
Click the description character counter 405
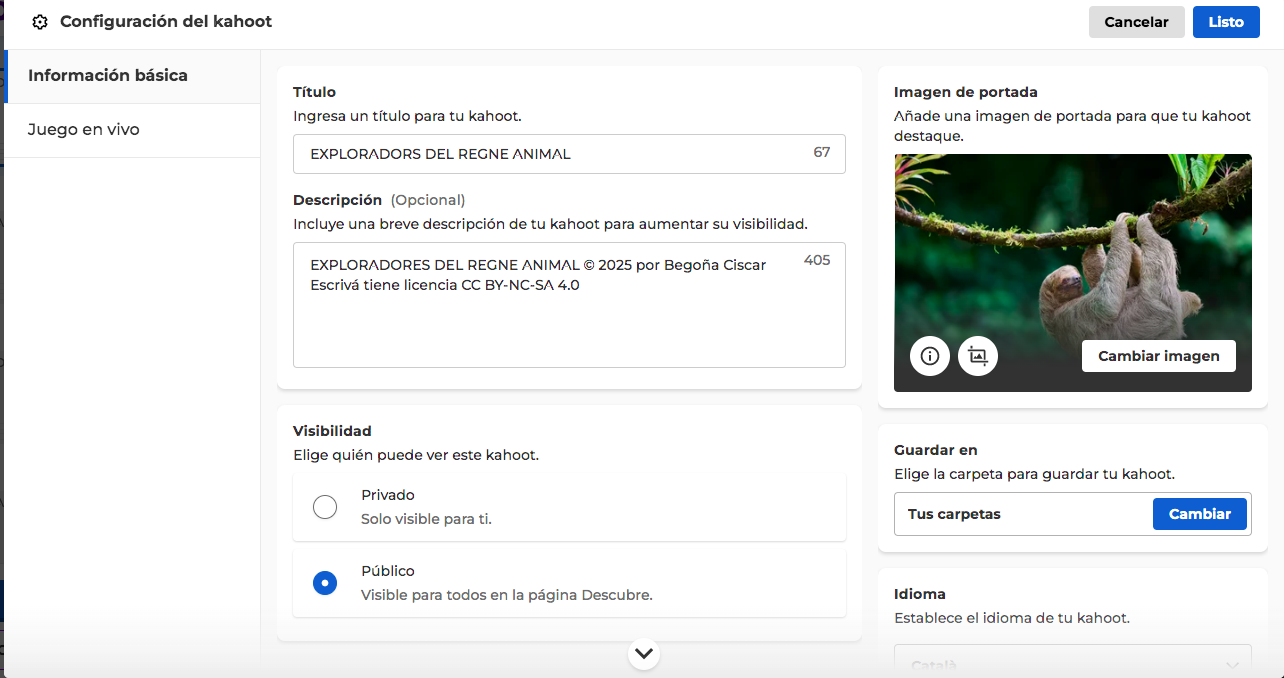816,261
